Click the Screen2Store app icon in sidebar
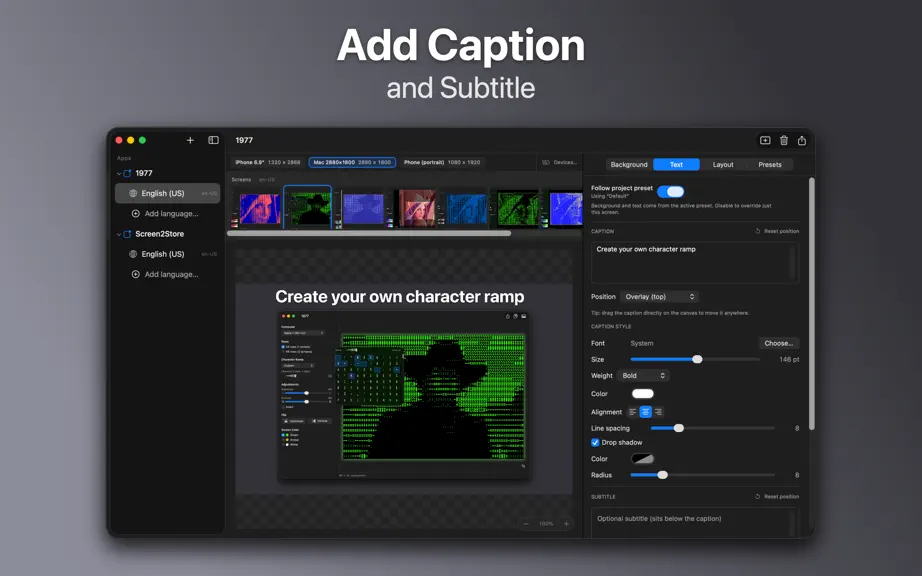The width and height of the screenshot is (922, 576). (x=127, y=234)
